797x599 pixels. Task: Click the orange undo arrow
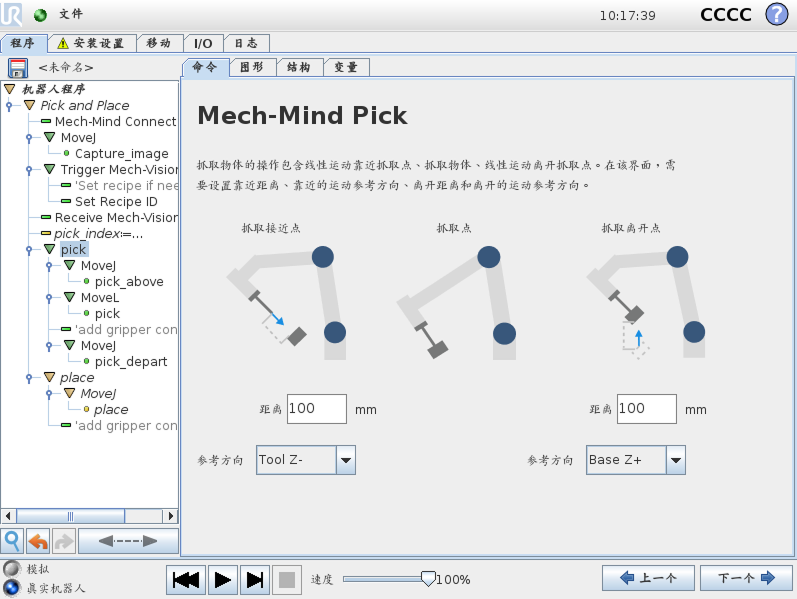coord(38,541)
